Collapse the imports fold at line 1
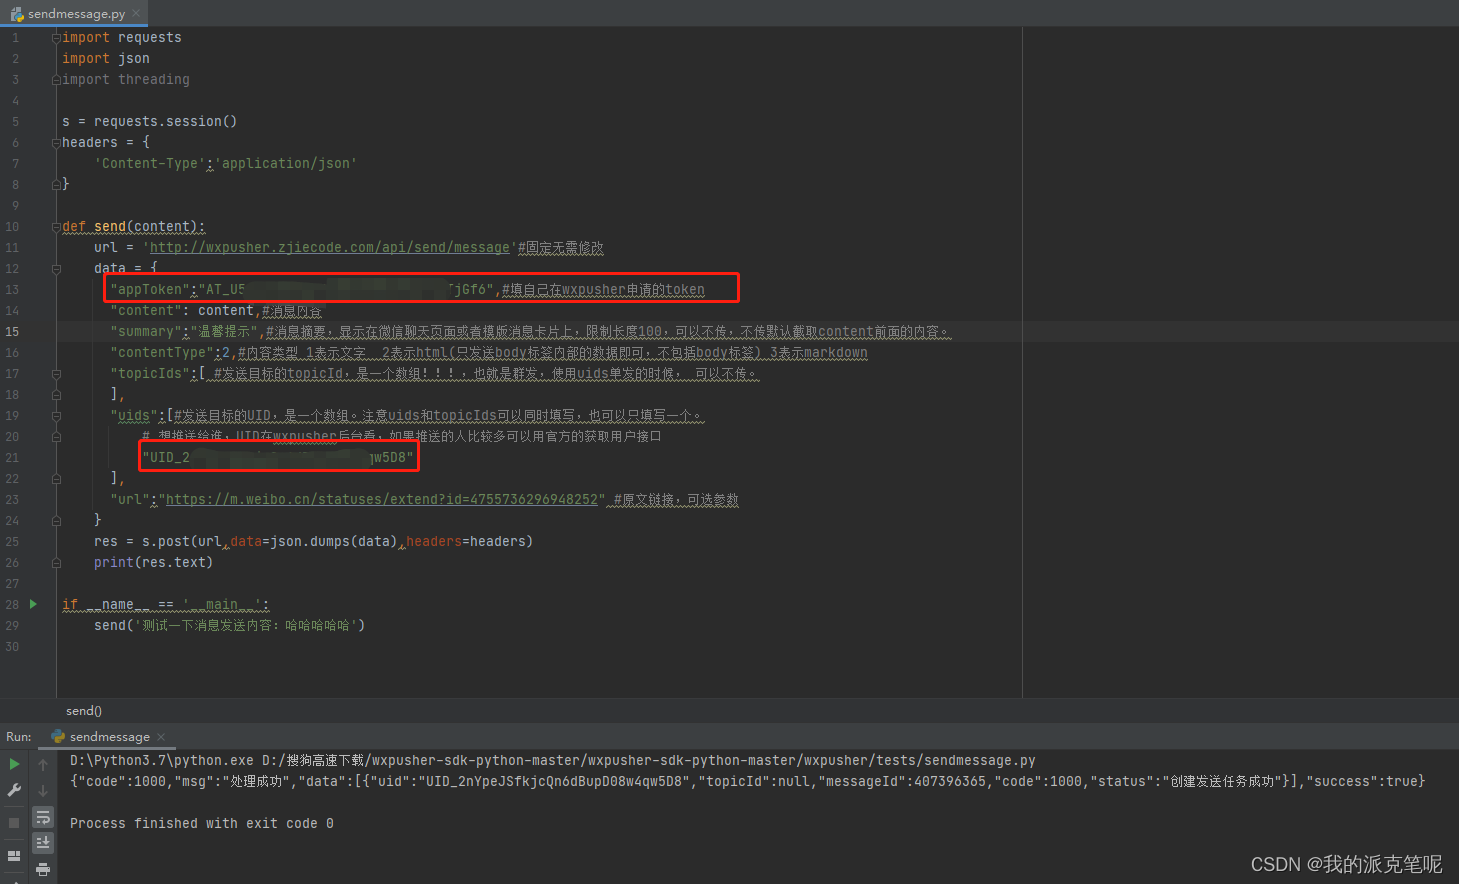The height and width of the screenshot is (884, 1459). tap(56, 37)
